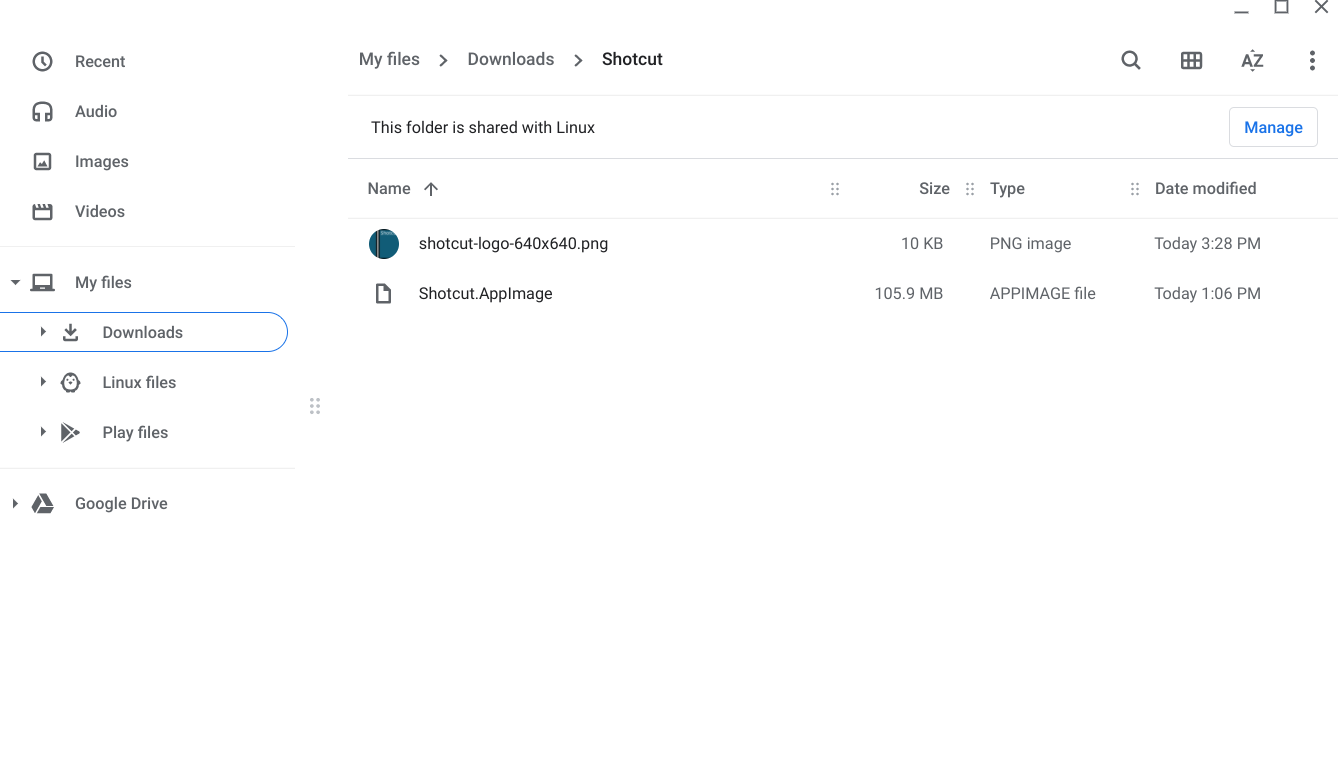Viewport: 1338px width, 784px height.
Task: Click the Google Drive triangle icon
Action: (x=42, y=503)
